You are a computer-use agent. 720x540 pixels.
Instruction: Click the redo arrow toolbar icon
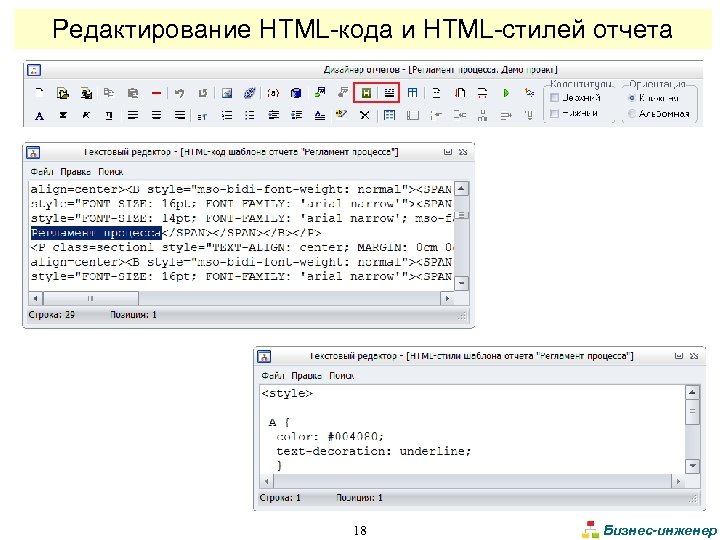click(x=202, y=93)
